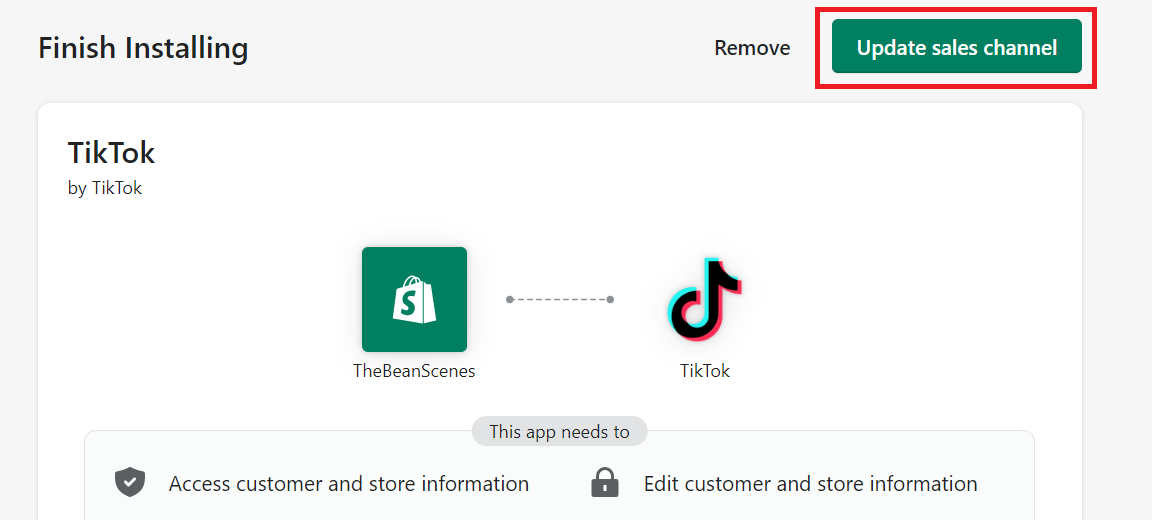1152x520 pixels.
Task: Click the Remove button
Action: [752, 48]
